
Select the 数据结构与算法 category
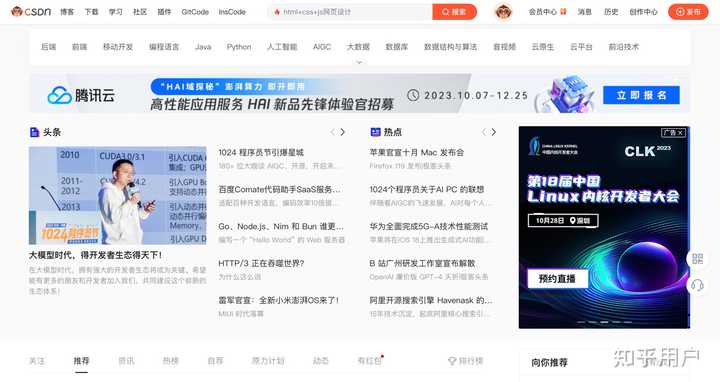(450, 47)
